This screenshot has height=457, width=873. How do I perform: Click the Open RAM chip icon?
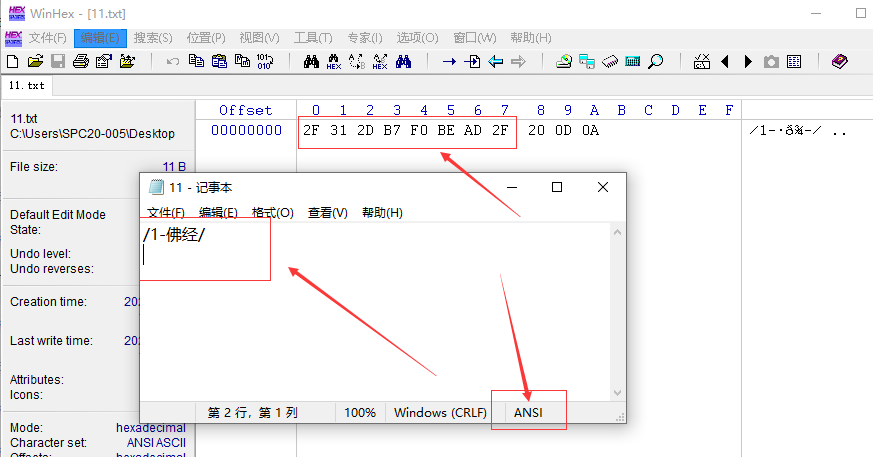pos(610,61)
